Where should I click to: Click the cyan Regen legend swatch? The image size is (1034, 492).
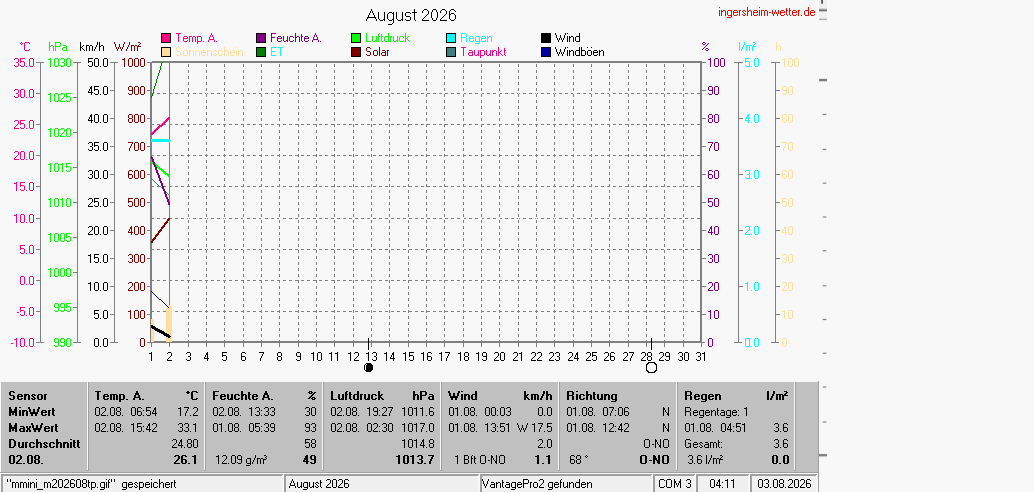pyautogui.click(x=451, y=38)
